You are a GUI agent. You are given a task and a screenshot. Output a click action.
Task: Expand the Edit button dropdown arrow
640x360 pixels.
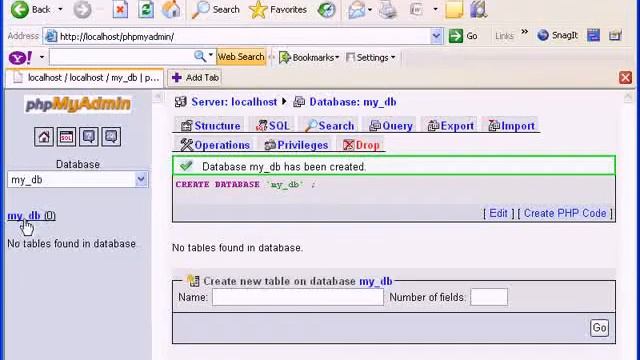pos(435,9)
